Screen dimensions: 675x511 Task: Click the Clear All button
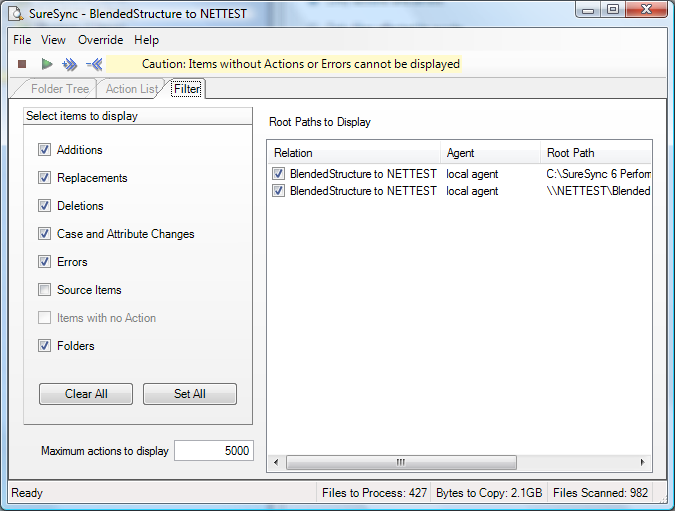(86, 394)
